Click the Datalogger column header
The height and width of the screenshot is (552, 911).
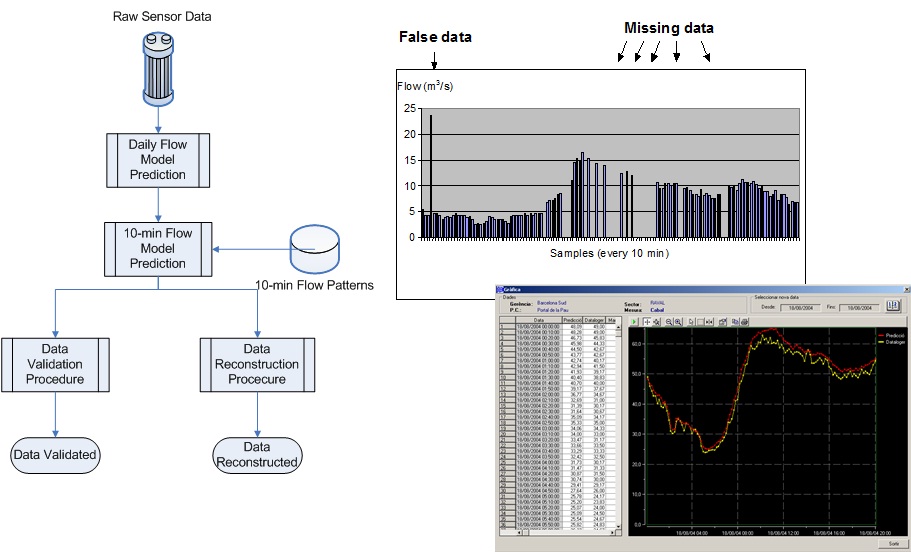(594, 320)
